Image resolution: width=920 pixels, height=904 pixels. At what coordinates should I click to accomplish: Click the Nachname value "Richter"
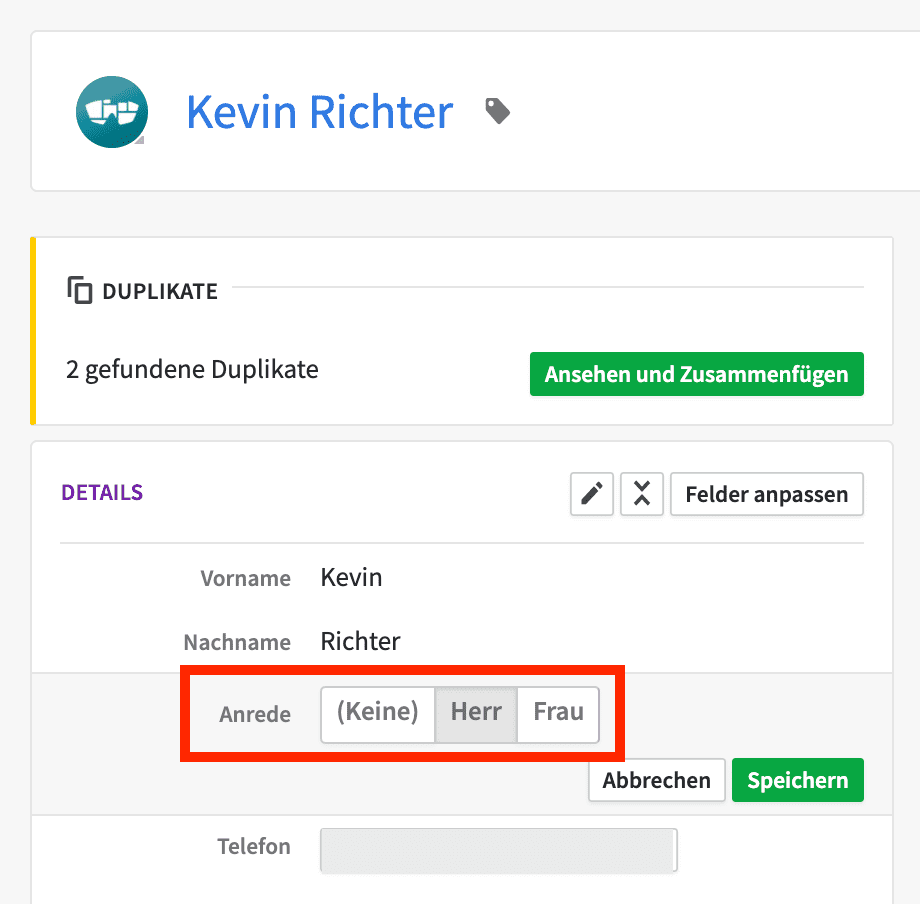pos(360,641)
